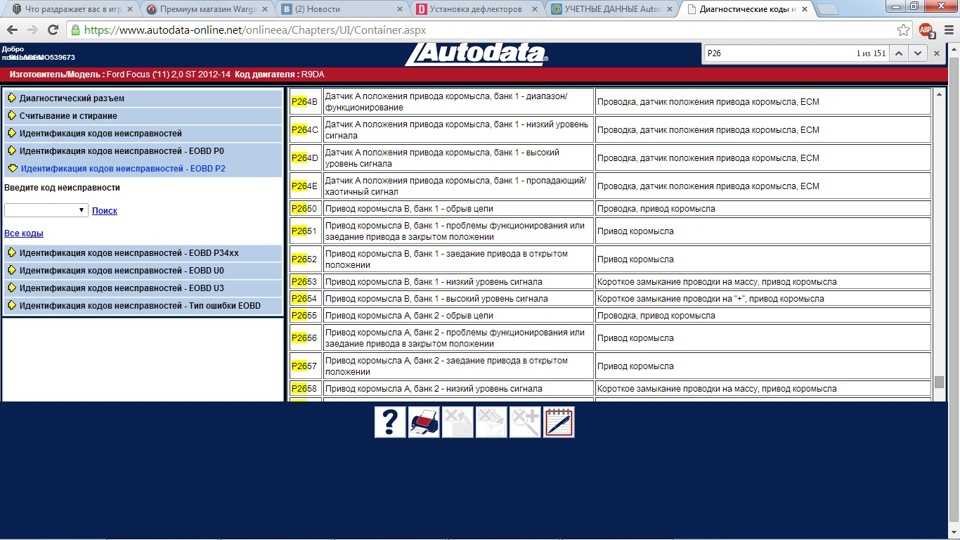Open the Adblock extension icon
Image resolution: width=960 pixels, height=540 pixels.
[926, 30]
